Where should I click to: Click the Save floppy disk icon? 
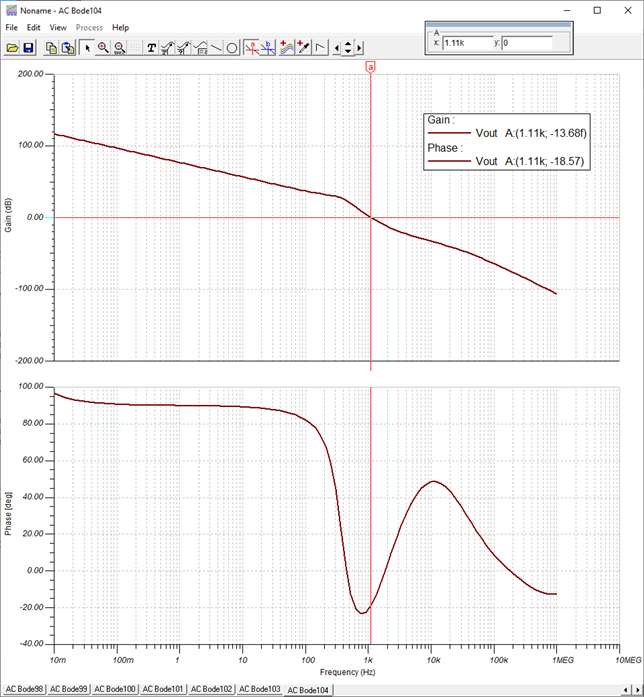(x=28, y=48)
